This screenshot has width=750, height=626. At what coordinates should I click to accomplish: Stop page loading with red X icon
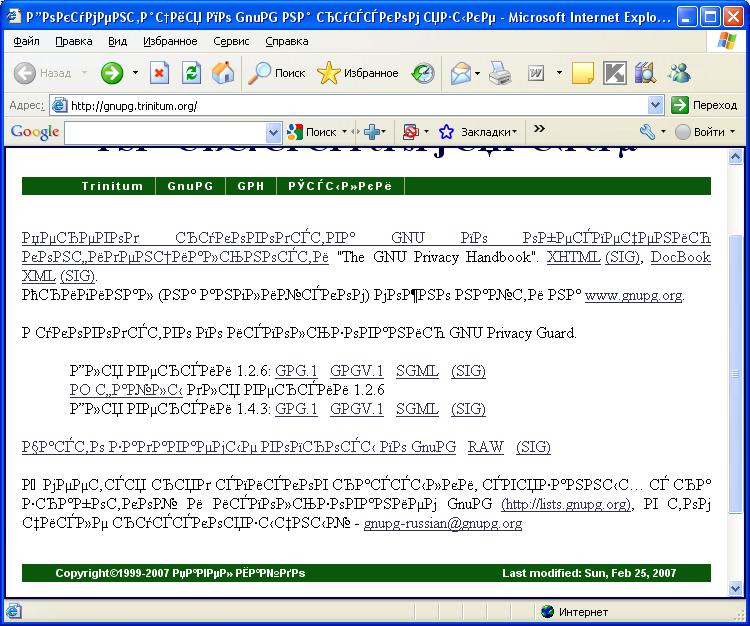(x=159, y=73)
